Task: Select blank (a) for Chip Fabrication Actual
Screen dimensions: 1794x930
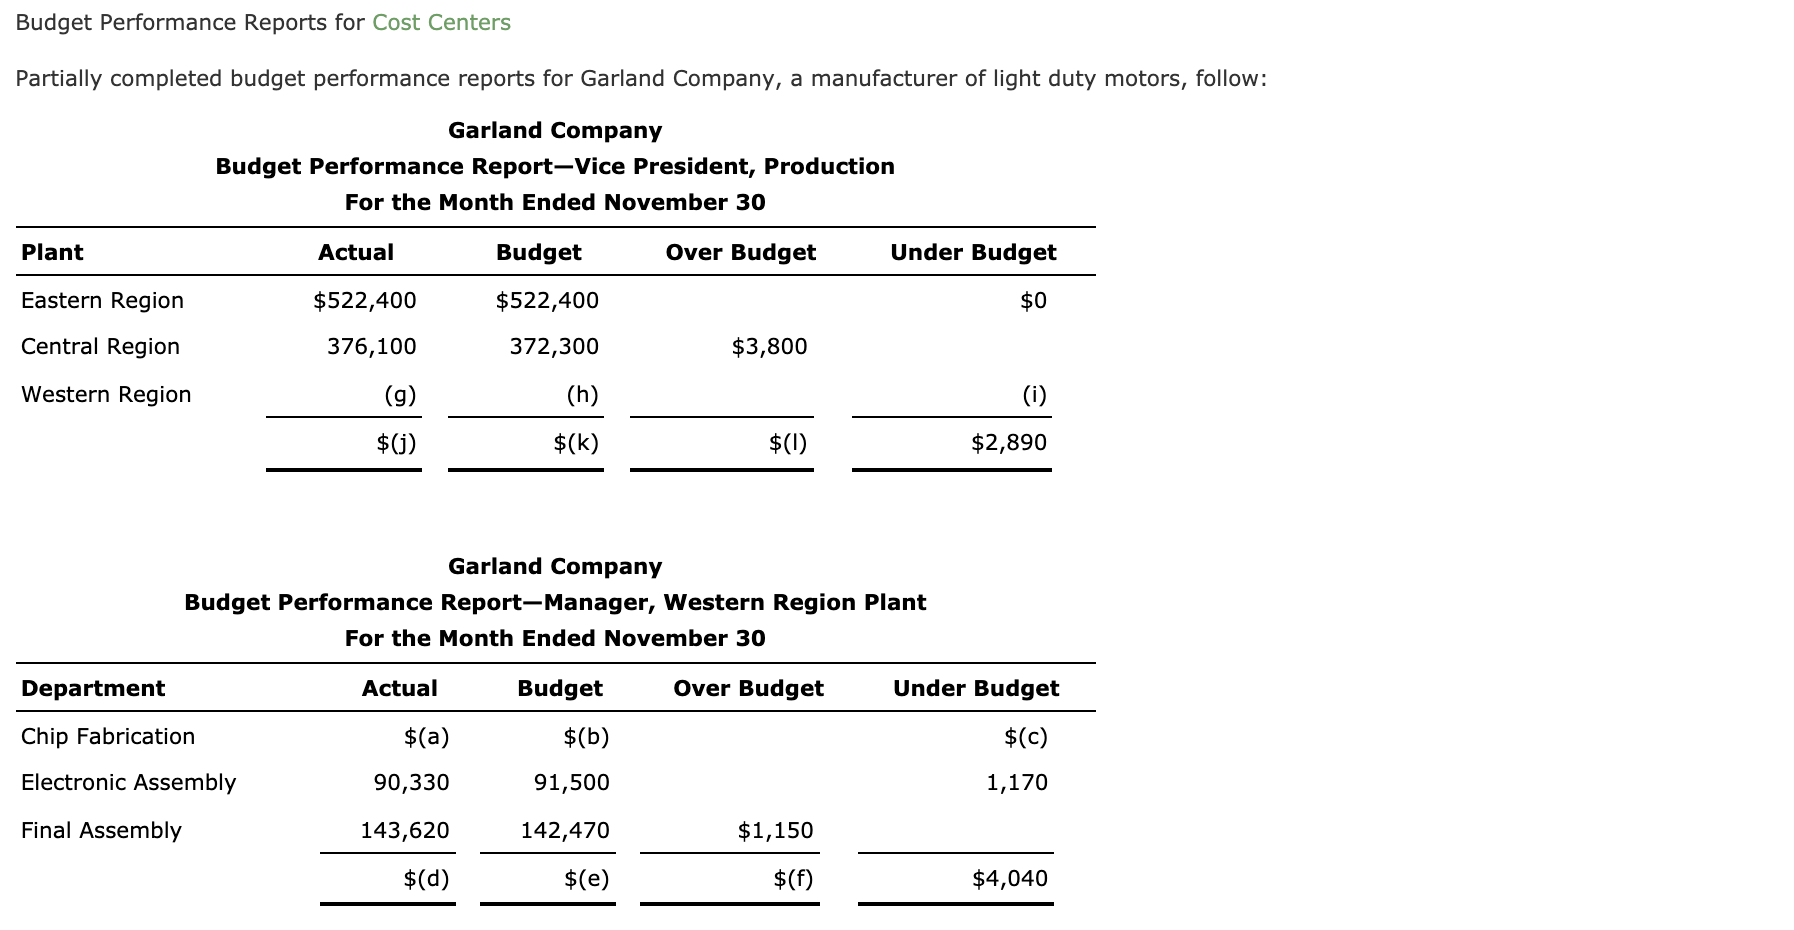Action: [426, 737]
